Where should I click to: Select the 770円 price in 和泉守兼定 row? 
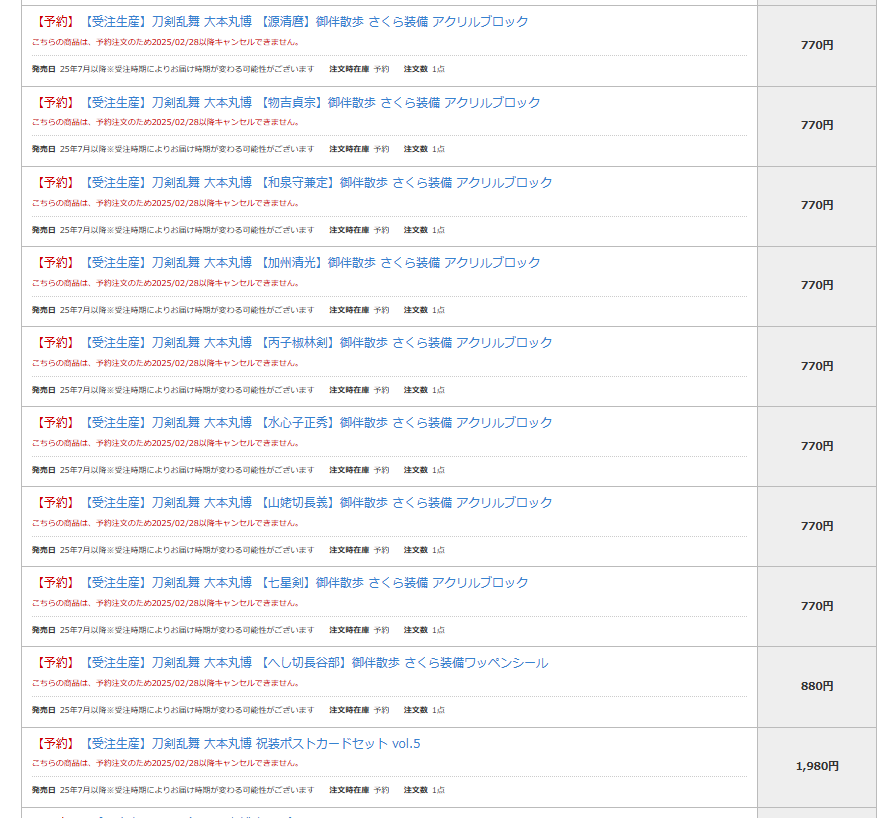(817, 205)
